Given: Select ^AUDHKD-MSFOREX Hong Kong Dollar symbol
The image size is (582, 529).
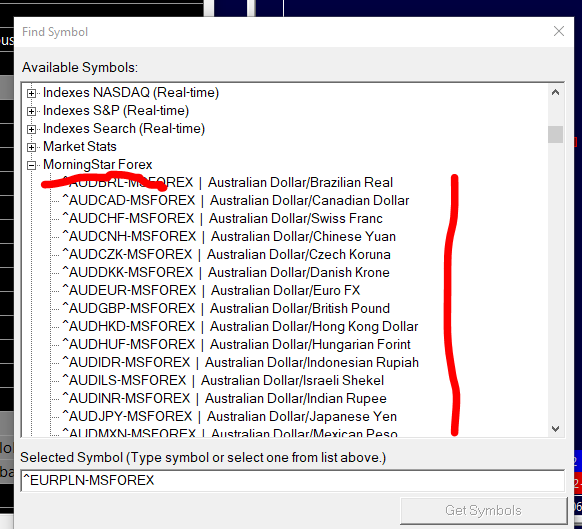Looking at the screenshot, I should click(240, 326).
